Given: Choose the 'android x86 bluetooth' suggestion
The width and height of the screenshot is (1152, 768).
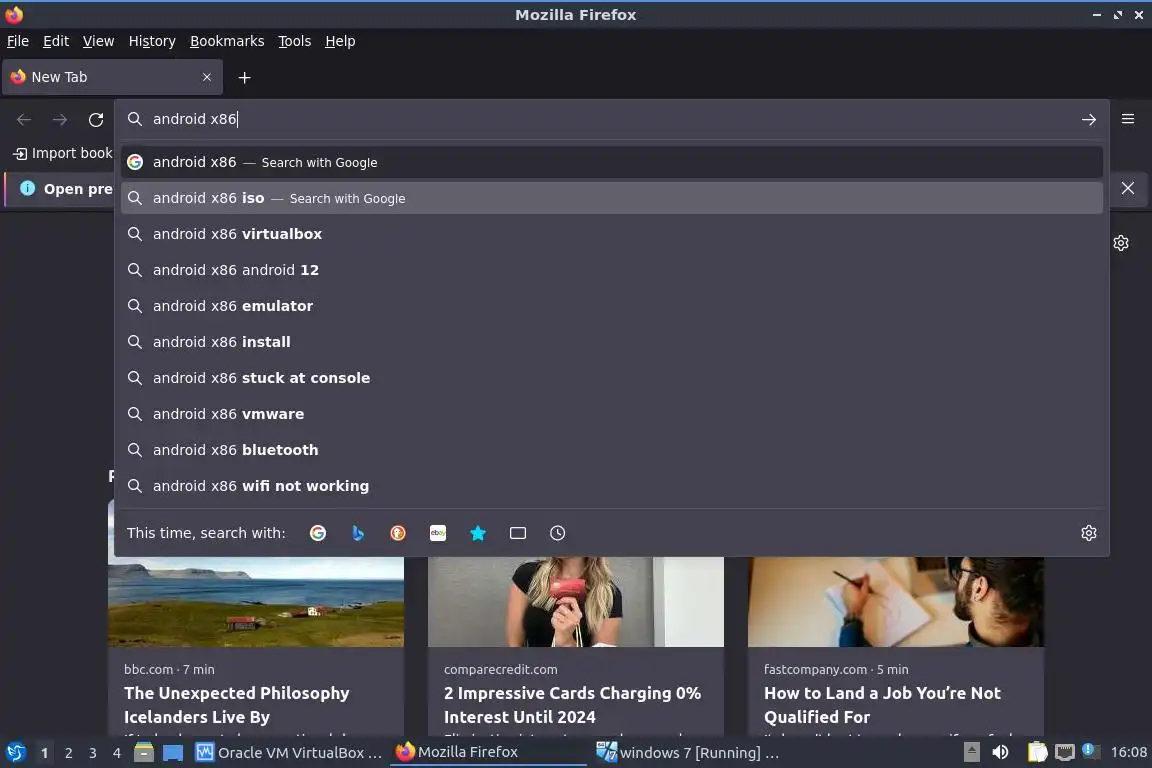Looking at the screenshot, I should point(612,451).
